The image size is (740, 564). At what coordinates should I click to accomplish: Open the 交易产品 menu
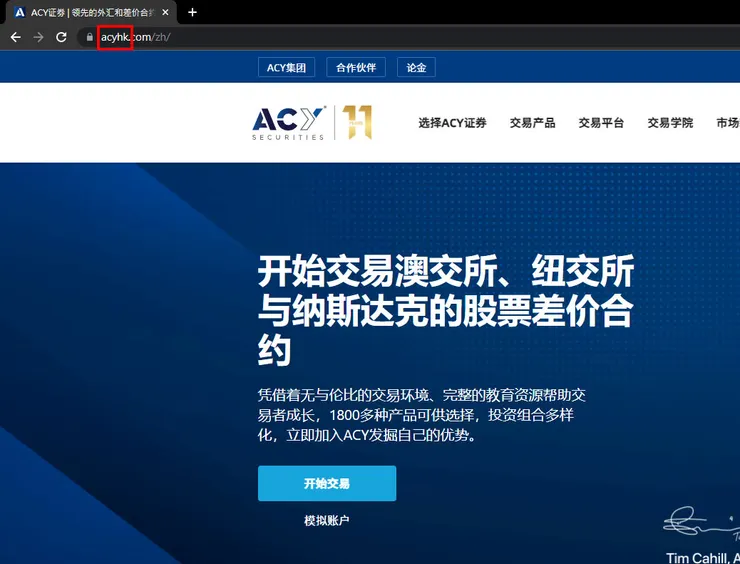(532, 123)
